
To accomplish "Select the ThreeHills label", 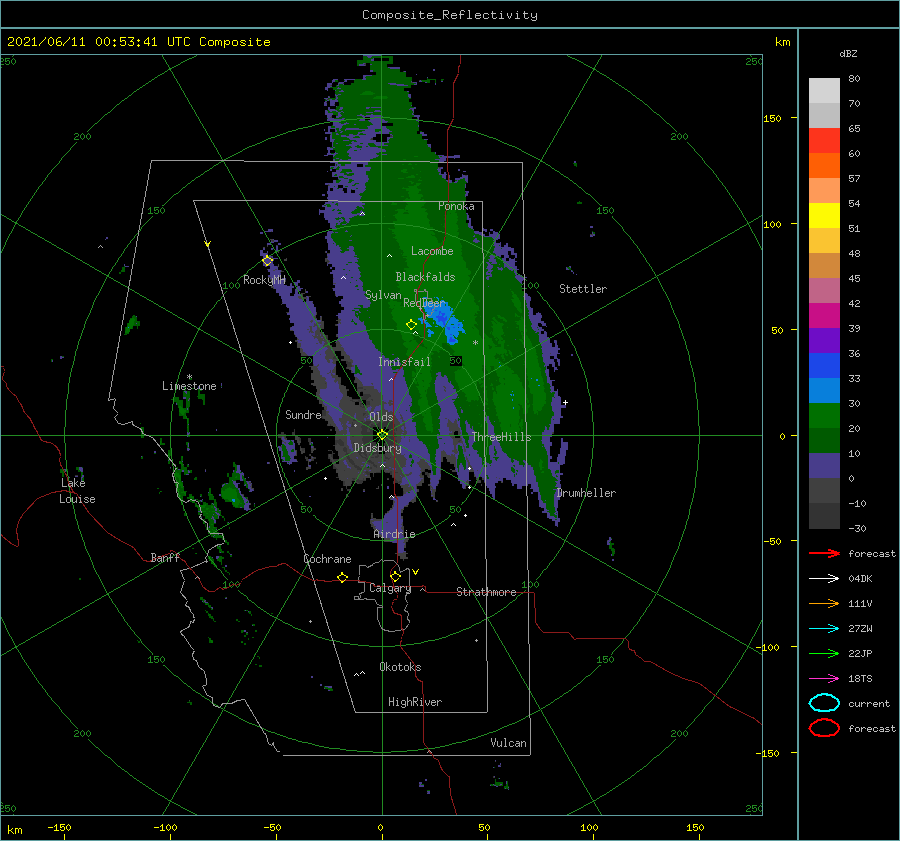I will [501, 437].
